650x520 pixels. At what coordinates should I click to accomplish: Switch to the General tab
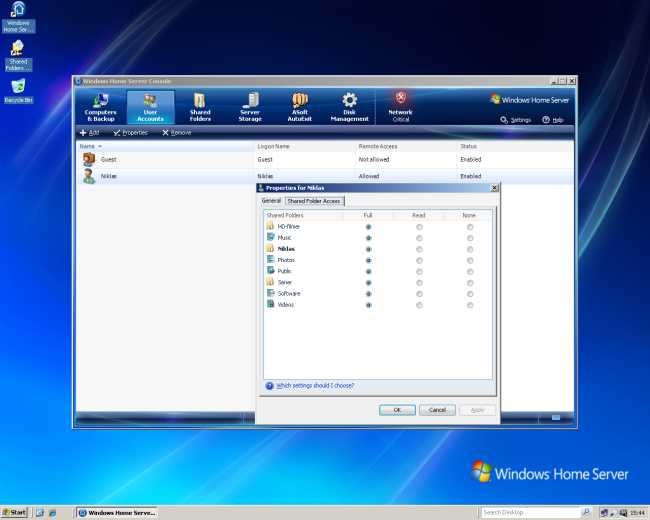pyautogui.click(x=272, y=201)
